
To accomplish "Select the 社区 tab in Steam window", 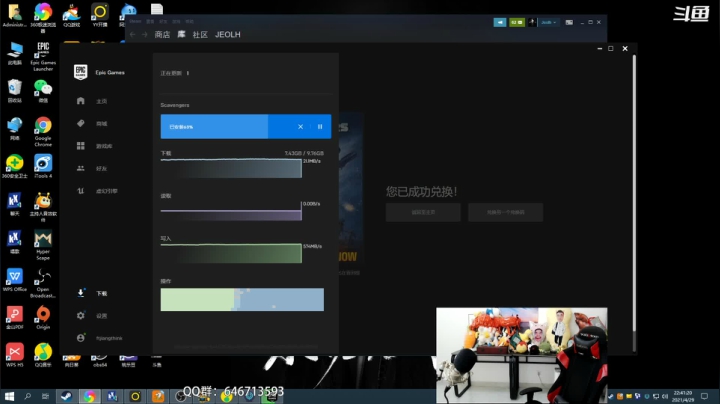I will point(200,34).
